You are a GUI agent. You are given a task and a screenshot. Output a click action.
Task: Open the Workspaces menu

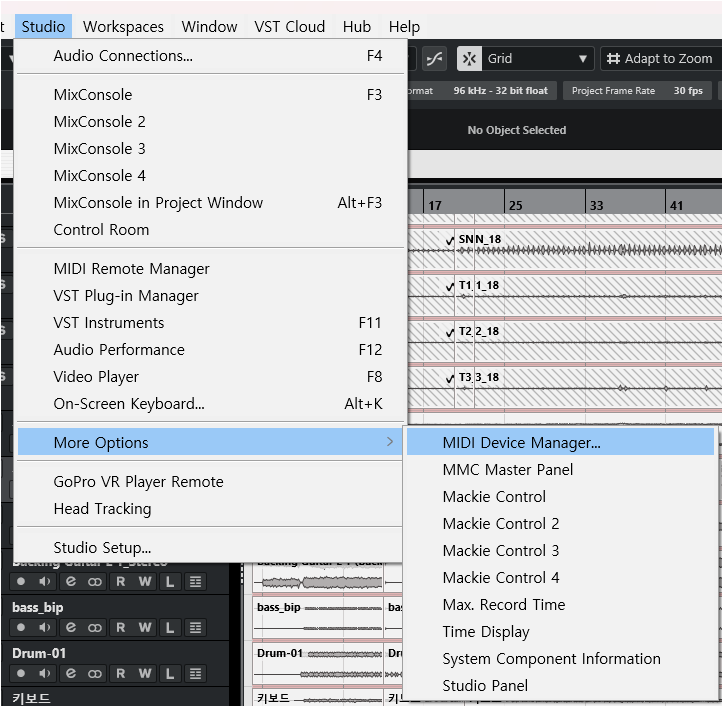(123, 27)
